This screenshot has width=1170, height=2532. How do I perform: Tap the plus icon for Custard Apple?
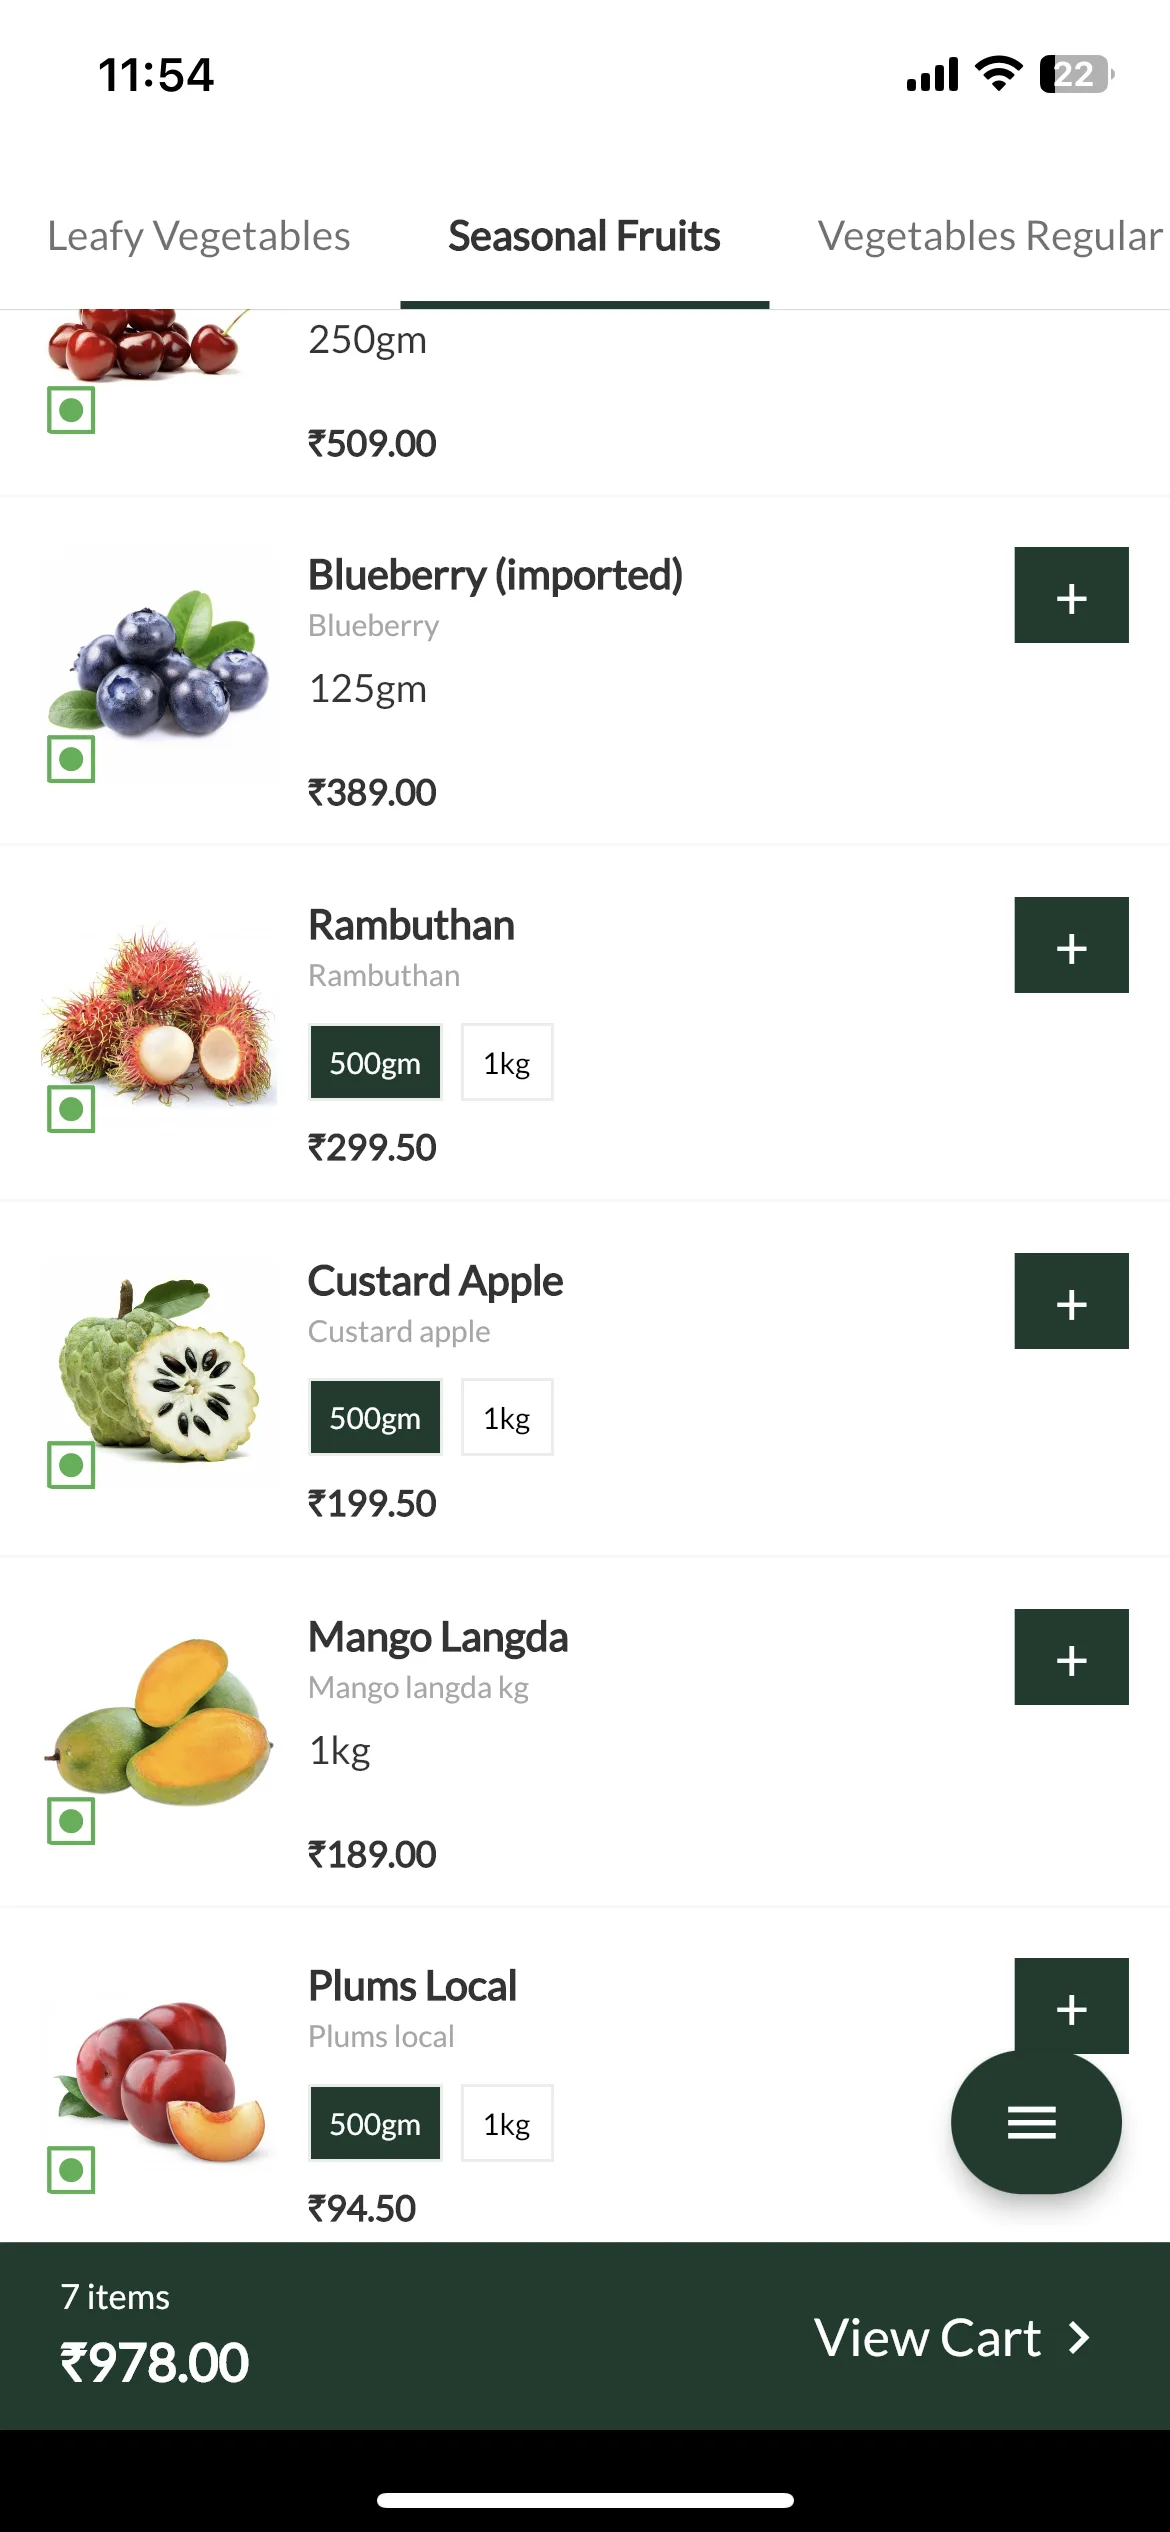coord(1071,1301)
